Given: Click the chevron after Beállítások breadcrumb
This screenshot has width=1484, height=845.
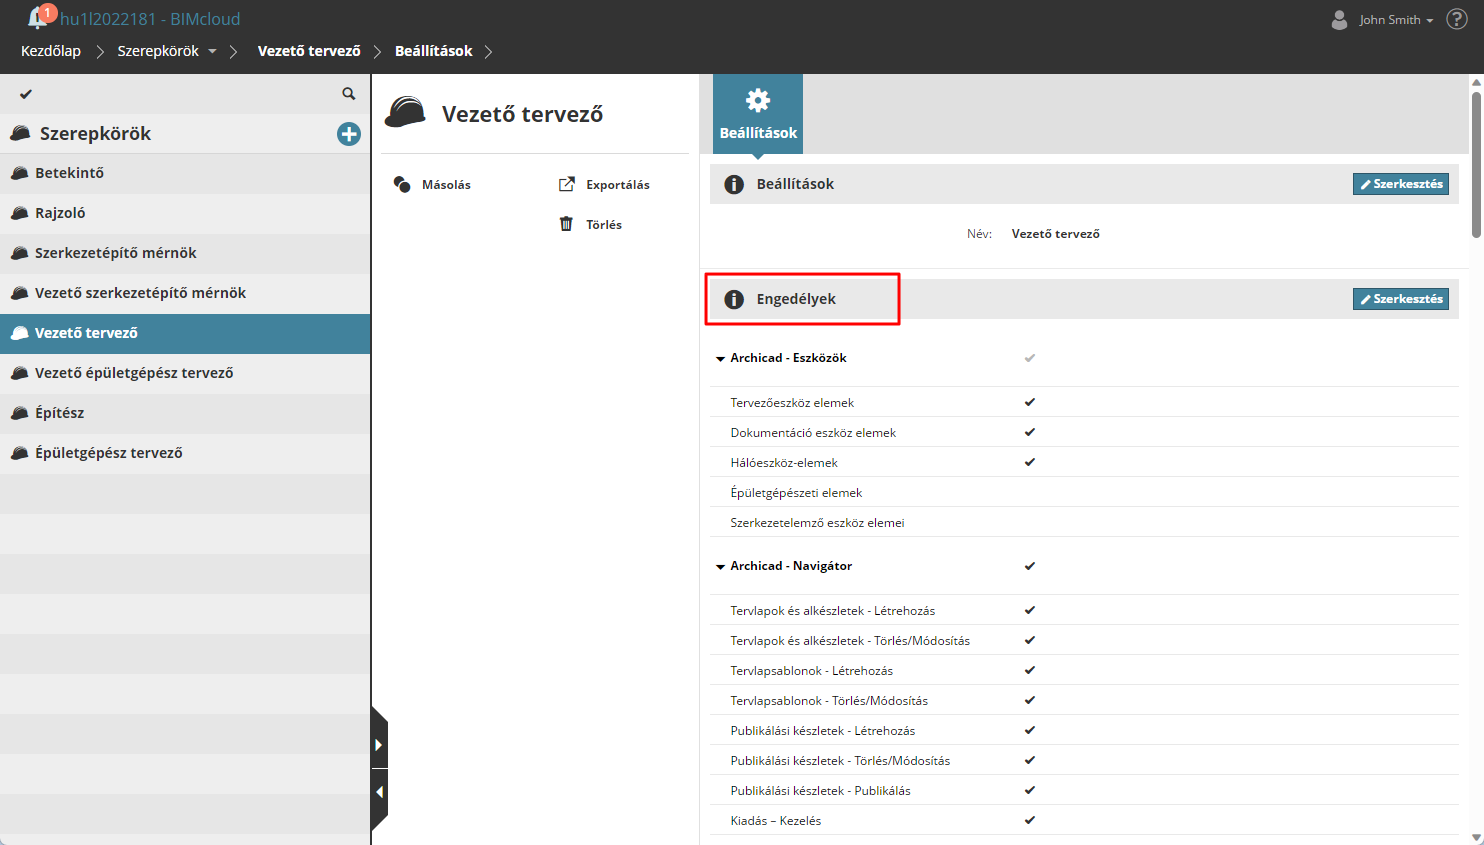Looking at the screenshot, I should (x=488, y=52).
